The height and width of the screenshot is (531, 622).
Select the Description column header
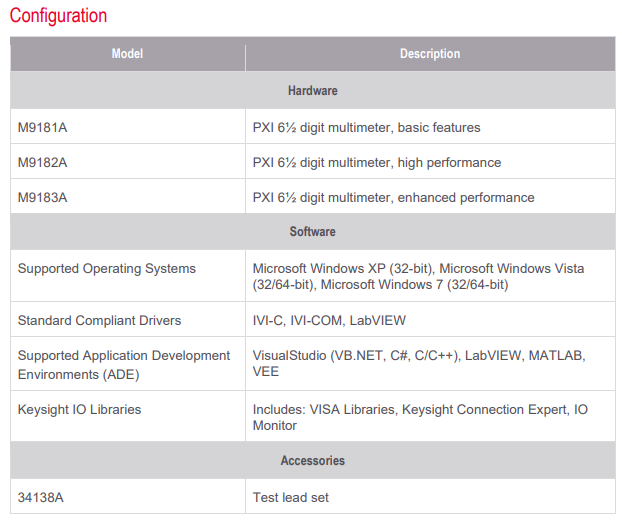(430, 54)
